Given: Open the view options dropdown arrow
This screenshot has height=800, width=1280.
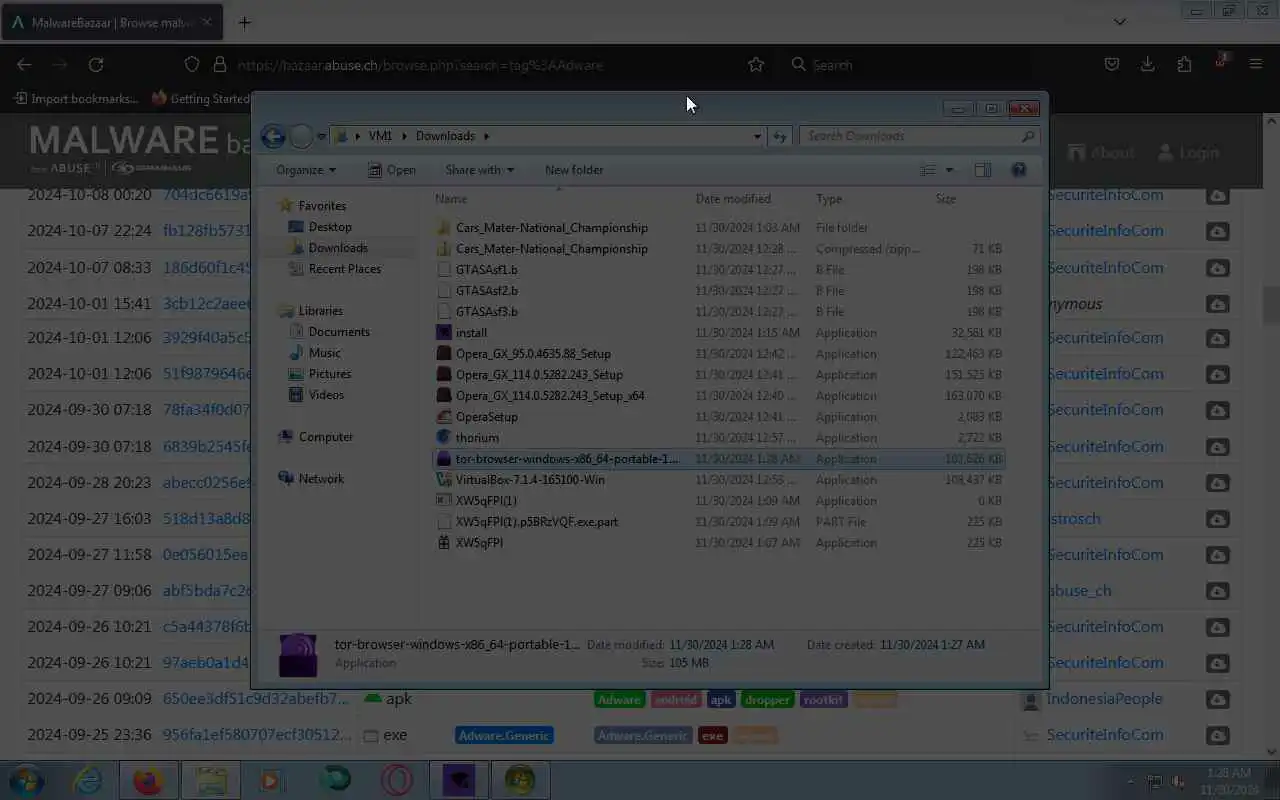Looking at the screenshot, I should point(949,170).
